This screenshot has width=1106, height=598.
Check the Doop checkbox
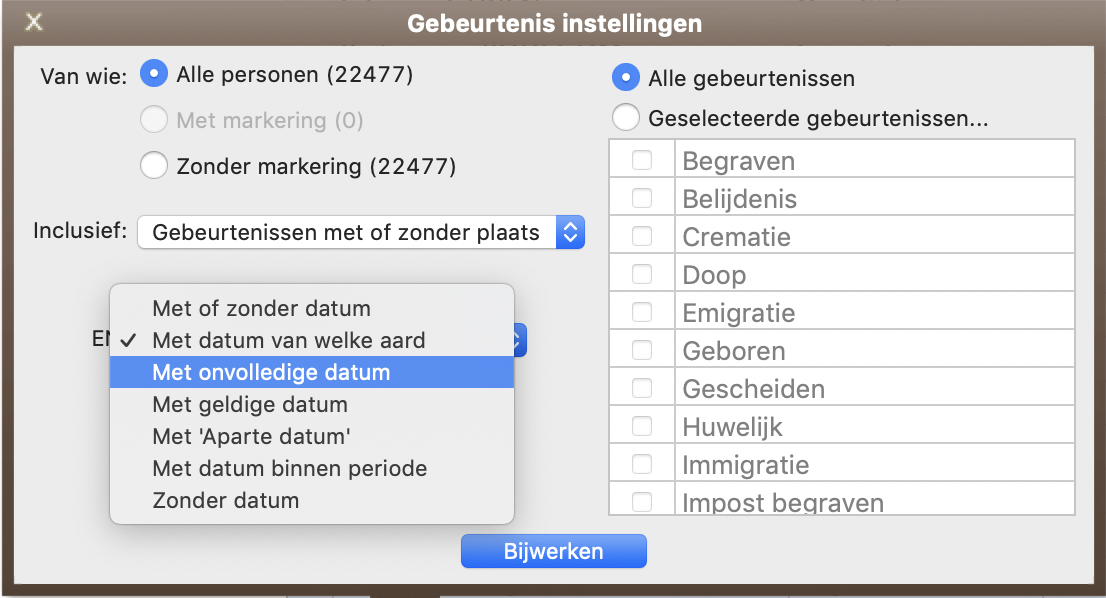coord(642,275)
